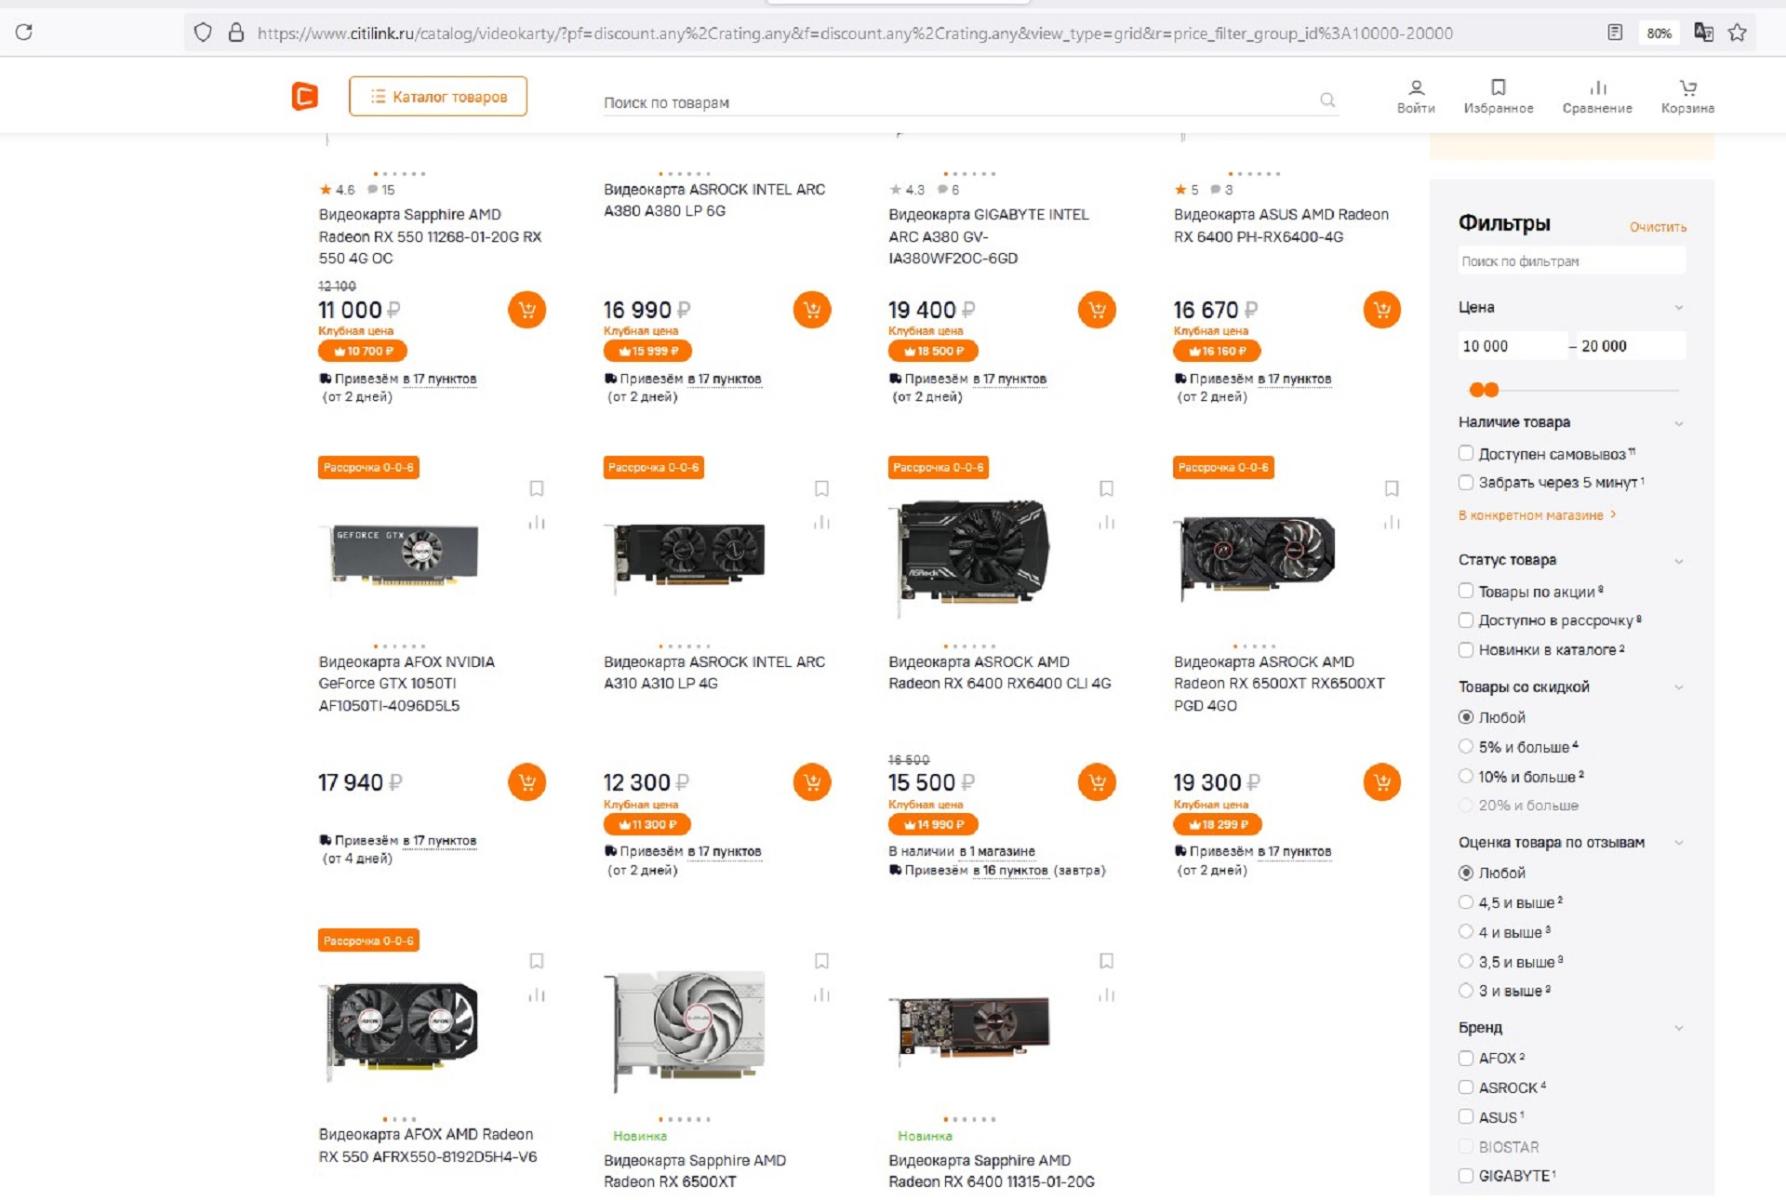Collapse Статус товара filter section
Viewport: 1786px width, 1200px height.
[x=1678, y=561]
